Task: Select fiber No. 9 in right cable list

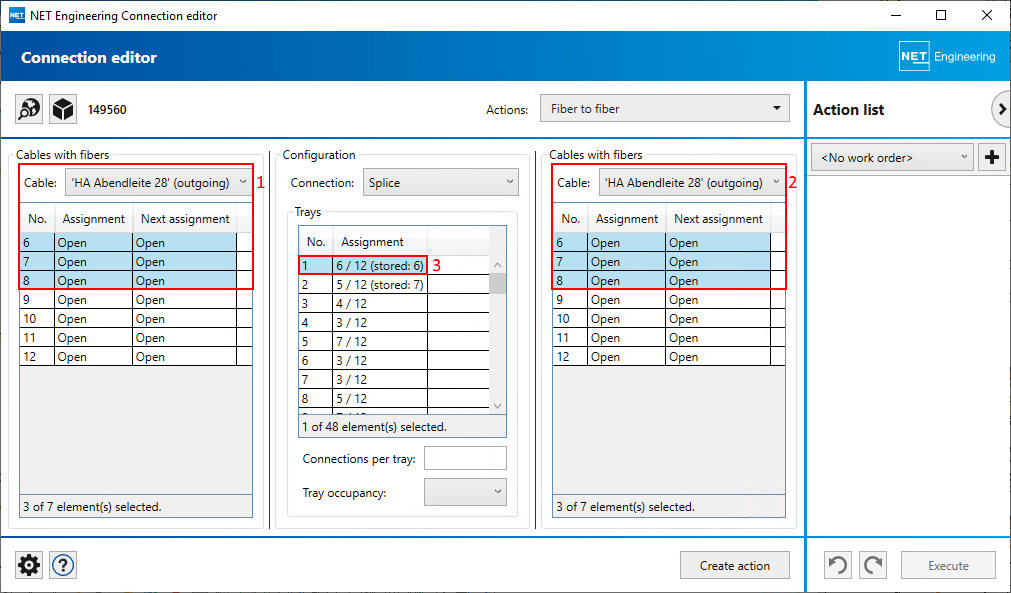Action: point(669,300)
